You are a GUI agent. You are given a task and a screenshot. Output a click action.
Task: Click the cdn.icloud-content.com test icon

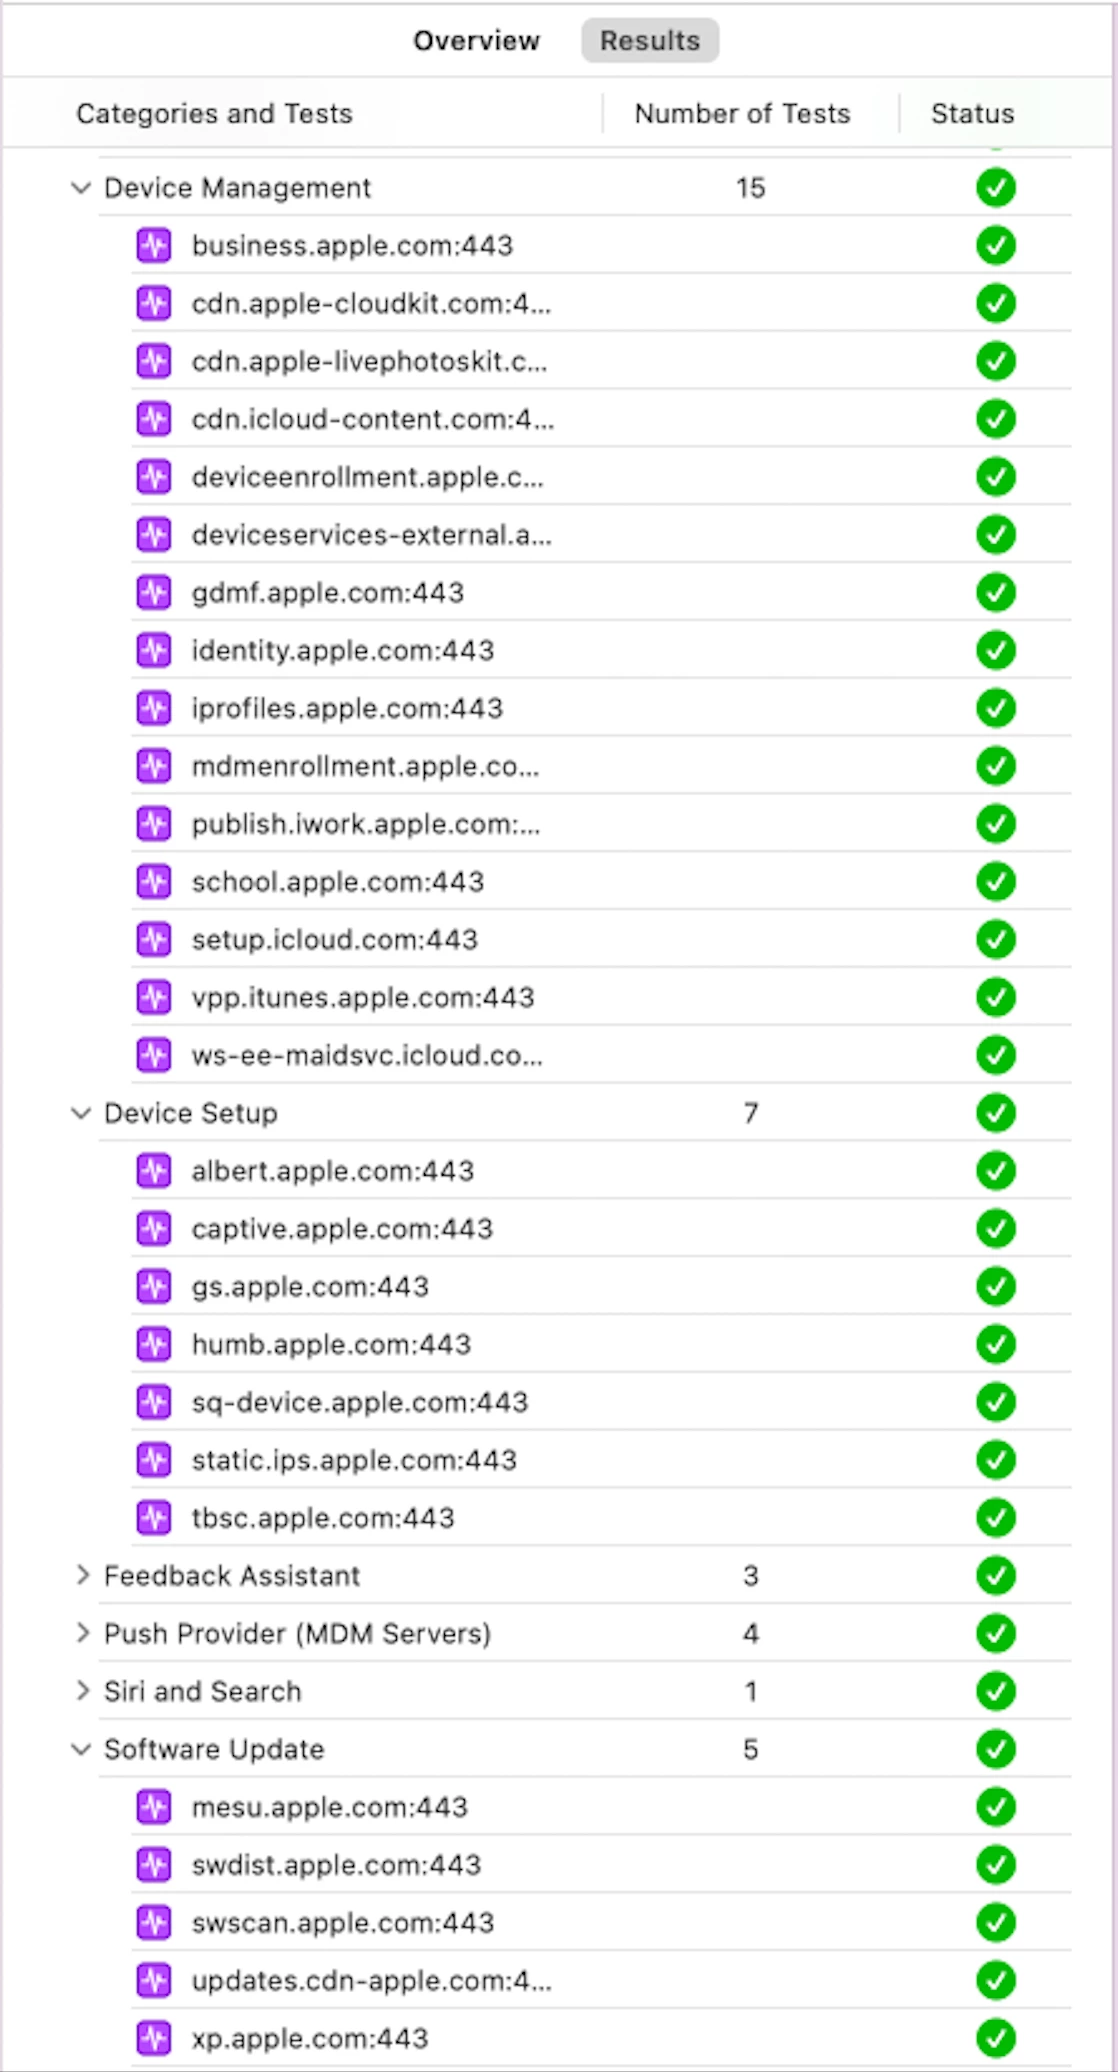point(154,419)
